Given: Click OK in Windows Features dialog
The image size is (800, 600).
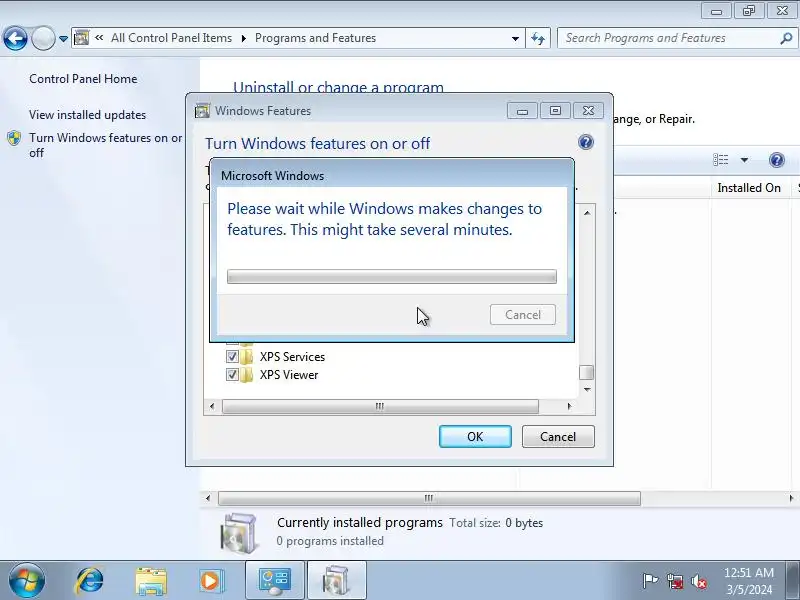Looking at the screenshot, I should (x=475, y=437).
